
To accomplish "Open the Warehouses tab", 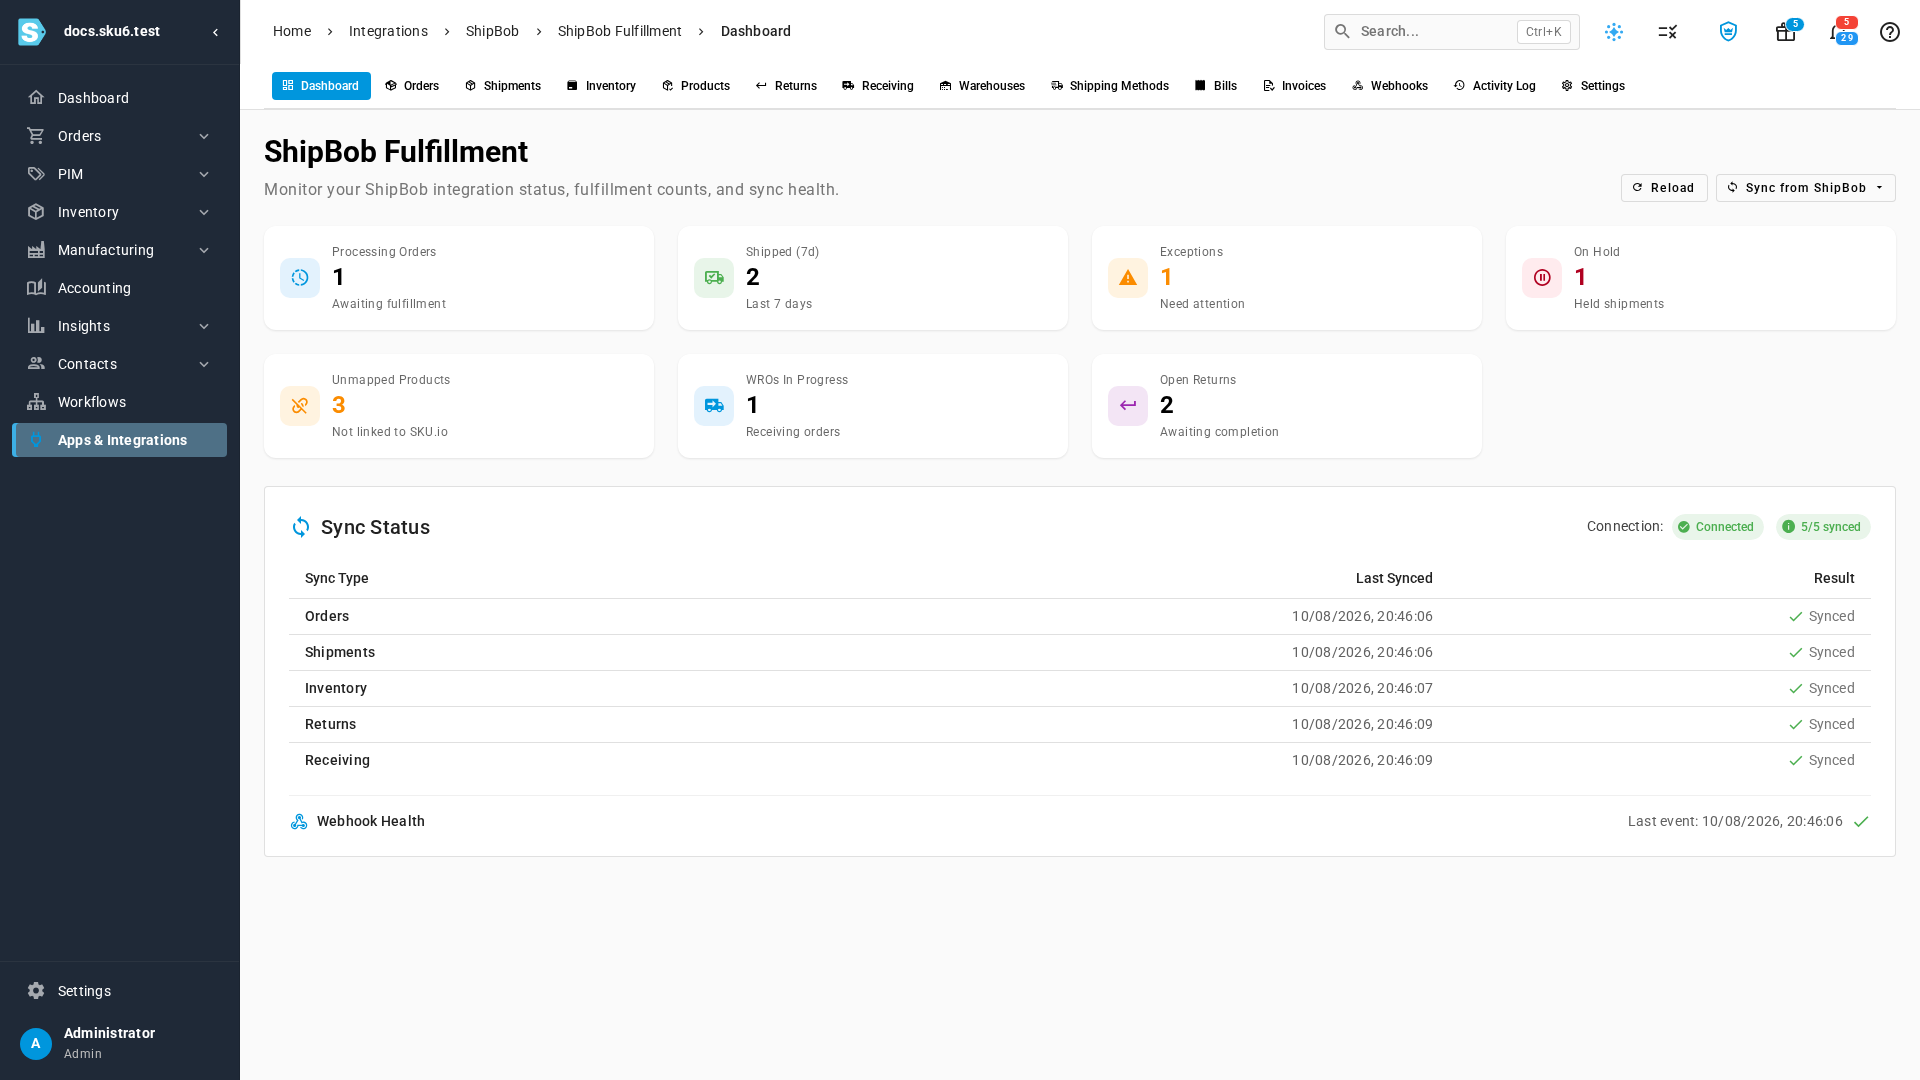I will point(982,86).
